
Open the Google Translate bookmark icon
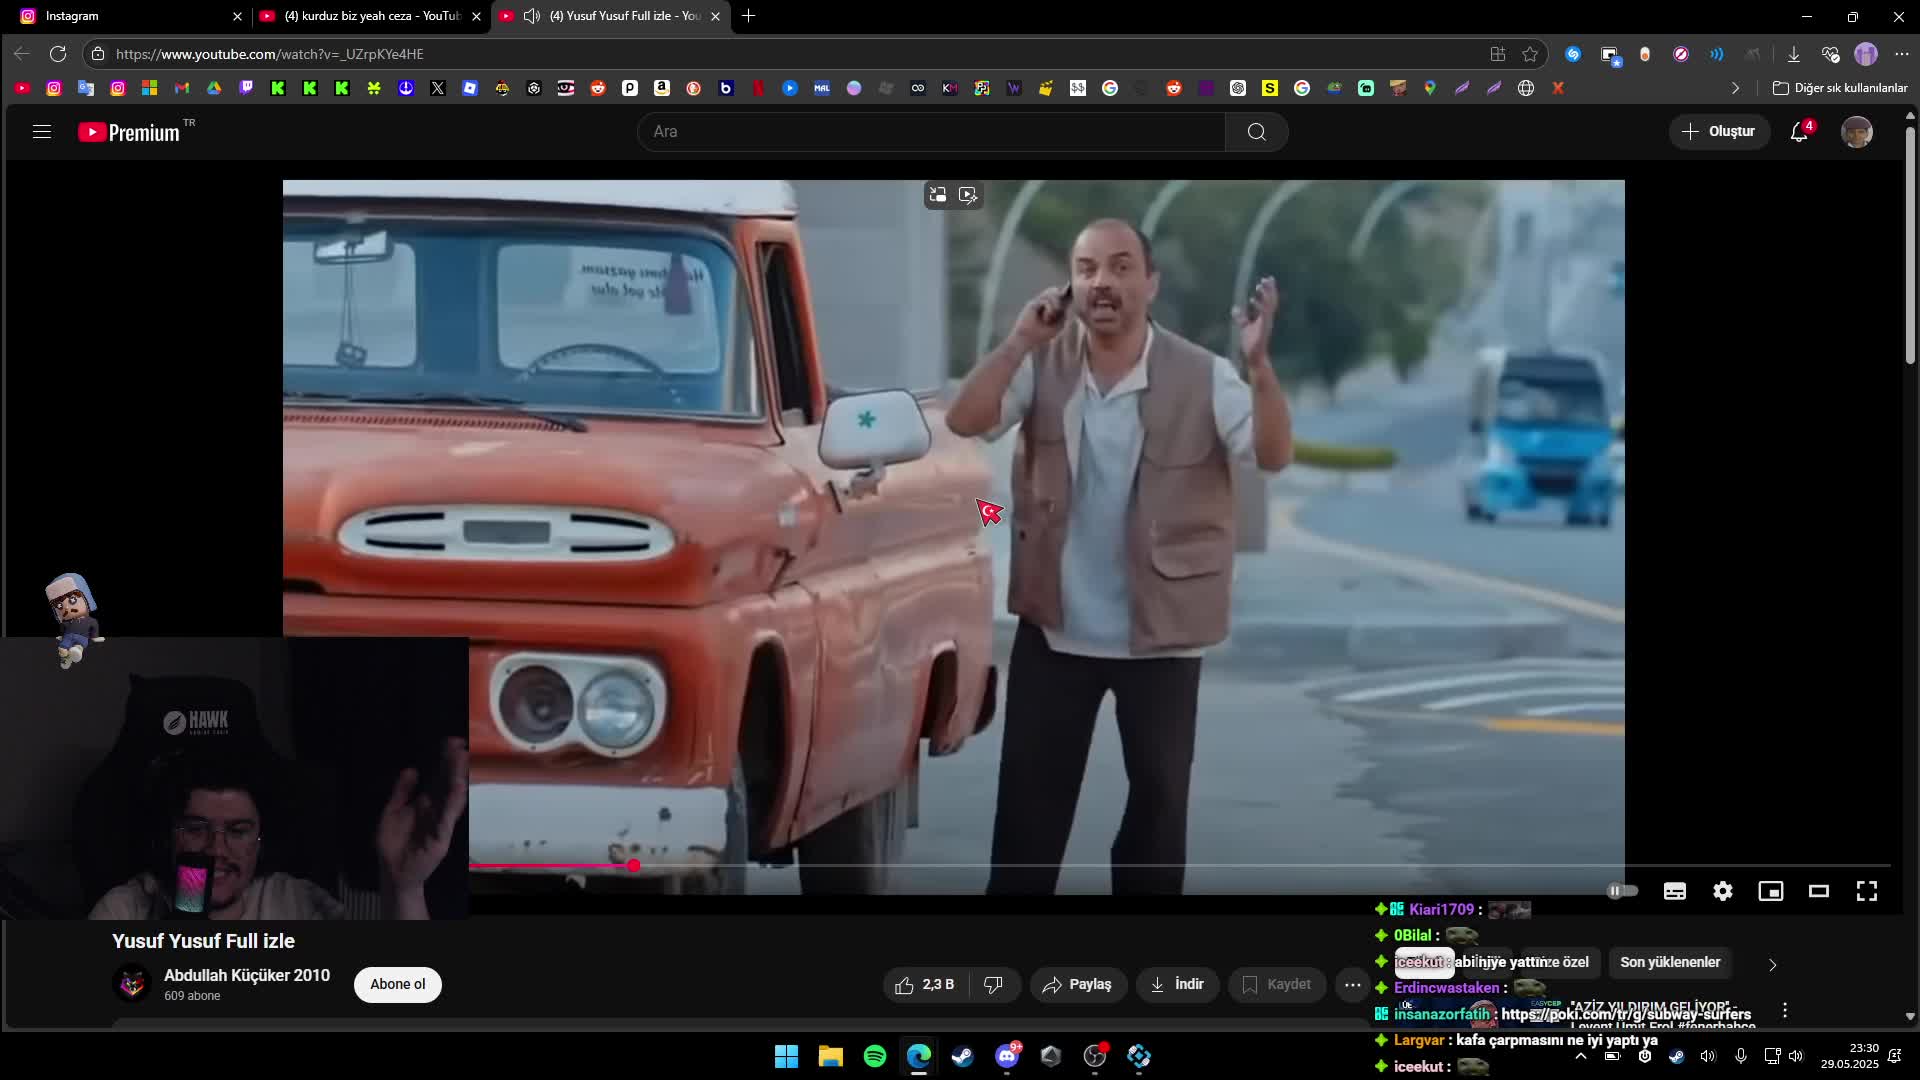click(86, 88)
